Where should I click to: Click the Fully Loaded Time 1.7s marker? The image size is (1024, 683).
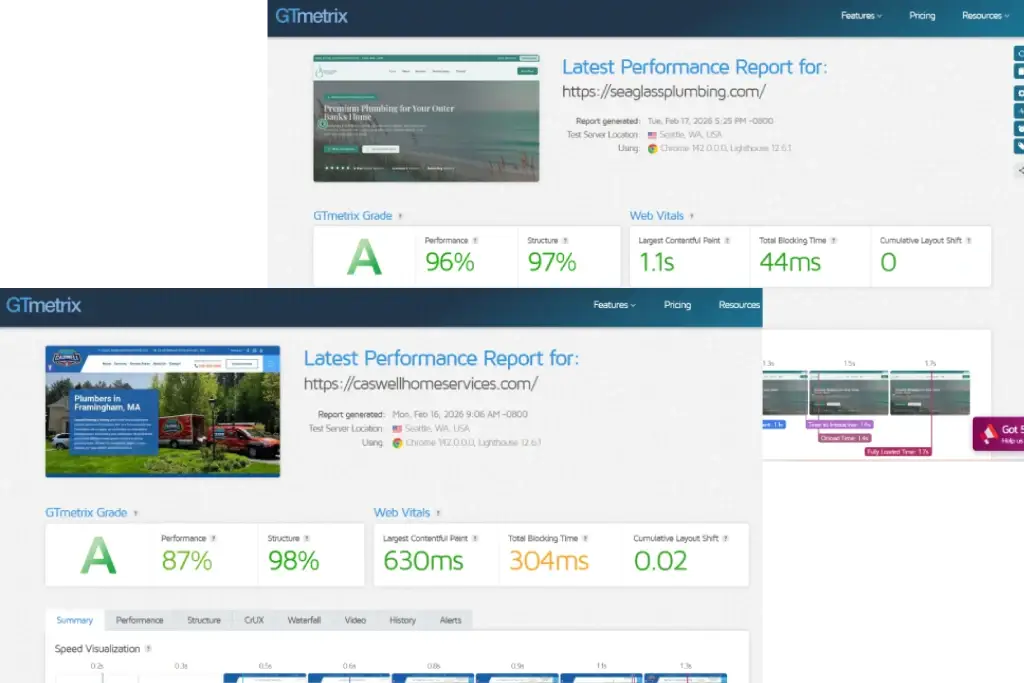[897, 452]
